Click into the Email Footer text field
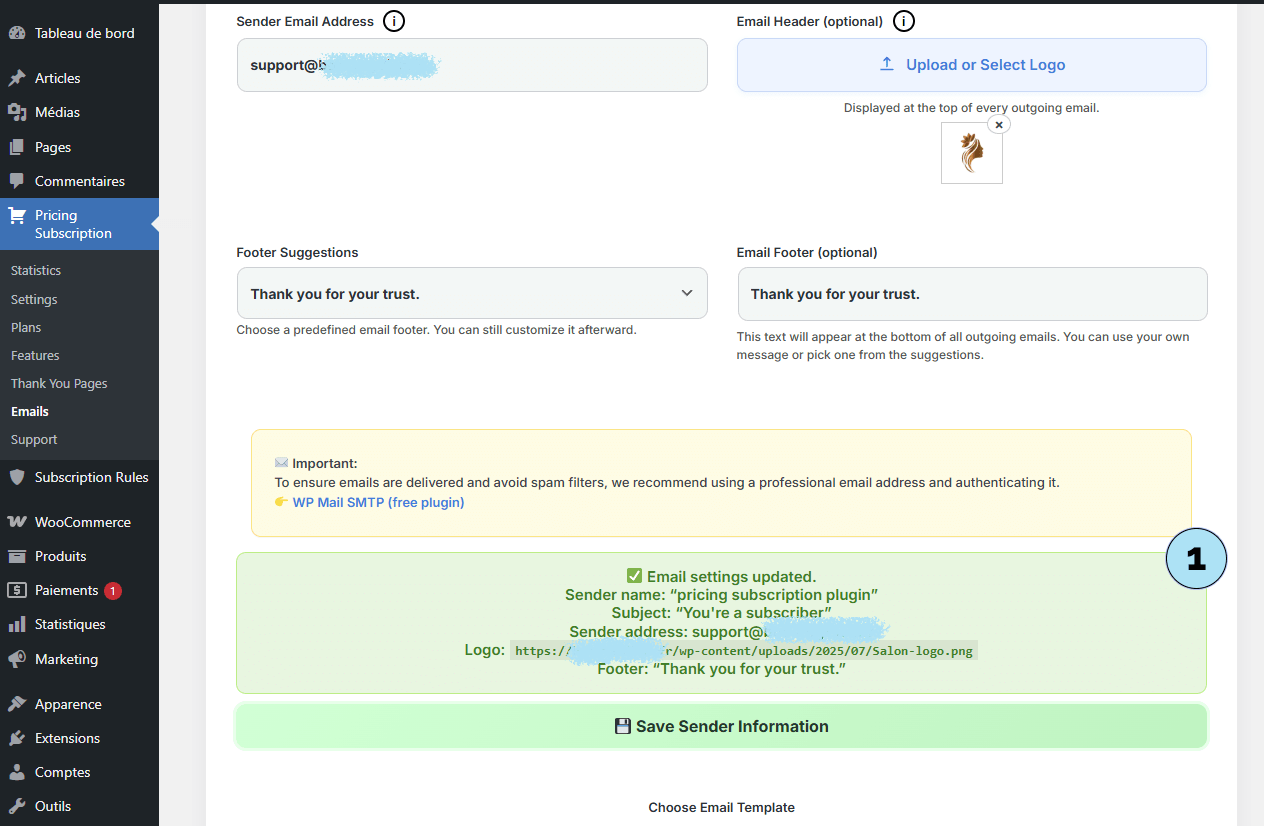The width and height of the screenshot is (1264, 826). tap(971, 294)
